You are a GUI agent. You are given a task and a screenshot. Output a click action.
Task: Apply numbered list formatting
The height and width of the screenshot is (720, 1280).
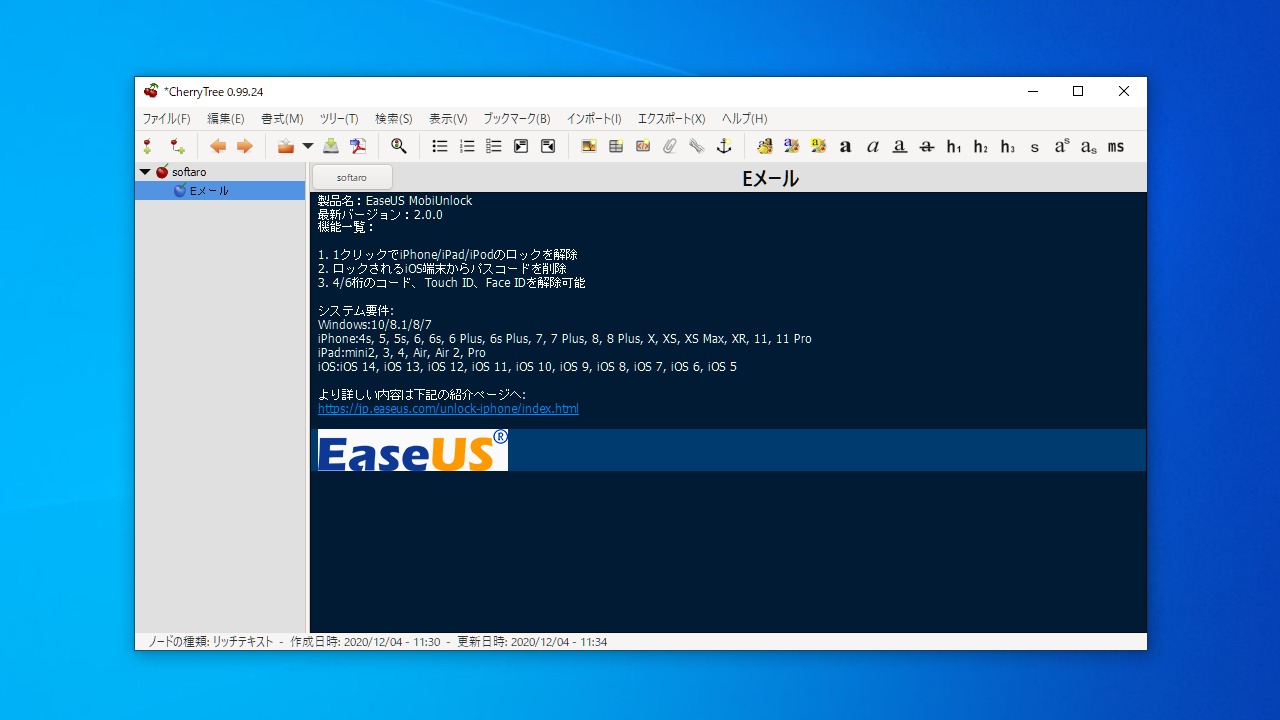click(x=467, y=146)
